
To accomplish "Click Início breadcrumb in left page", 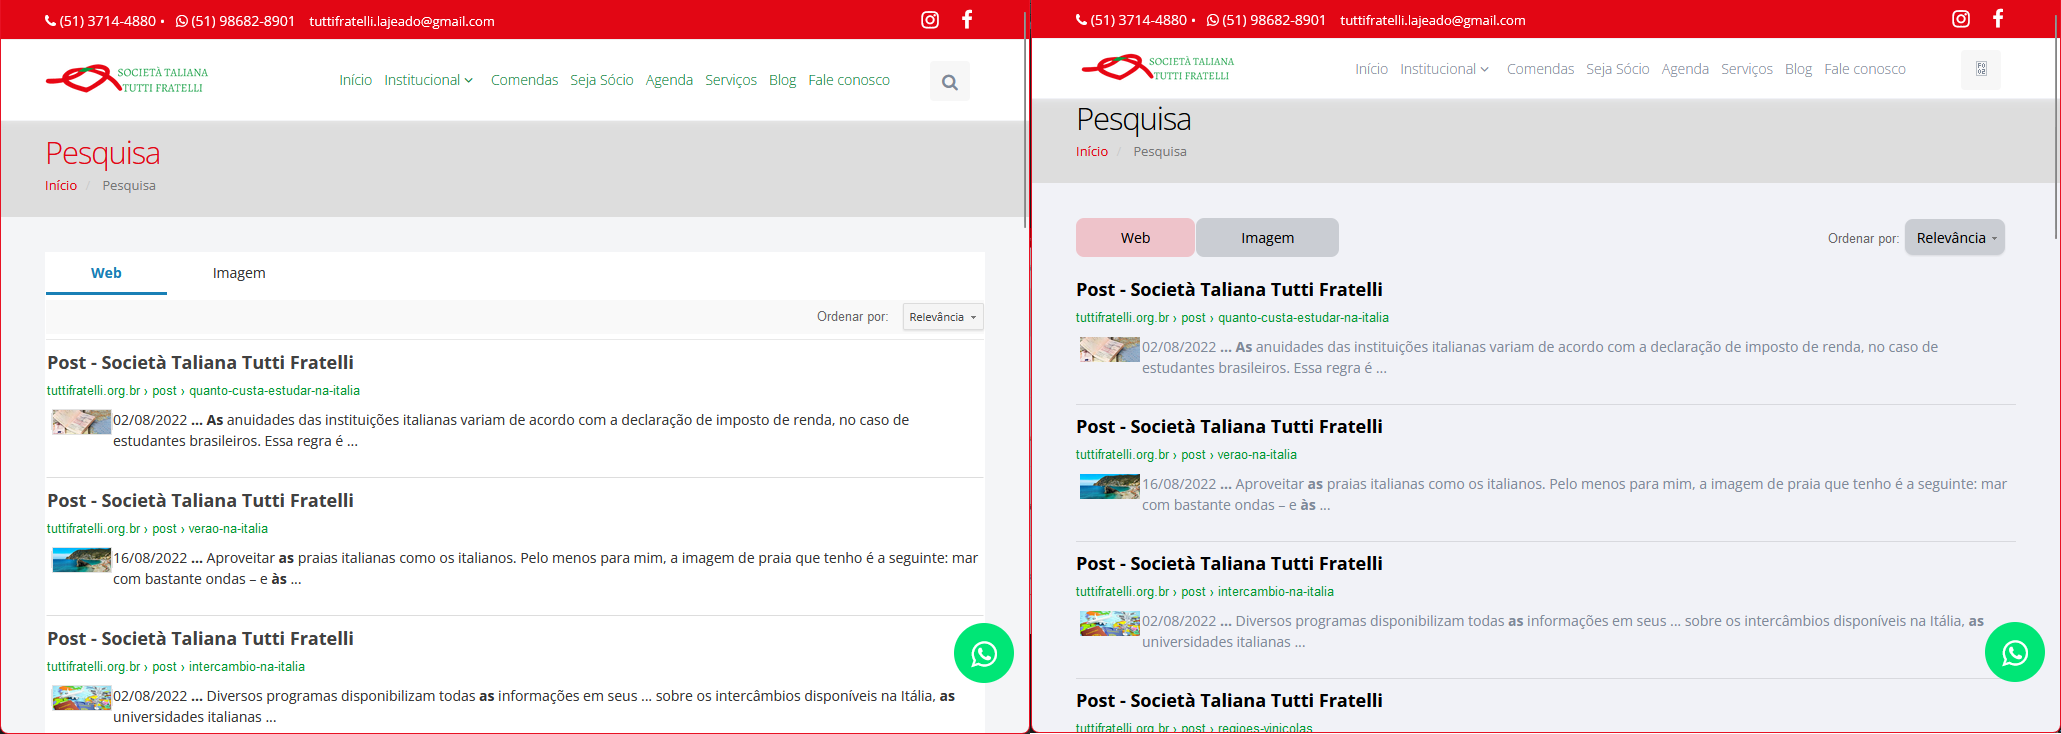I will coord(61,185).
